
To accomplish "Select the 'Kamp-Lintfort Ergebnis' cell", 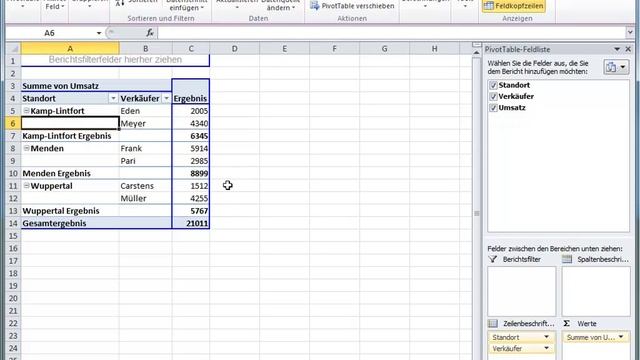I will tap(70, 136).
